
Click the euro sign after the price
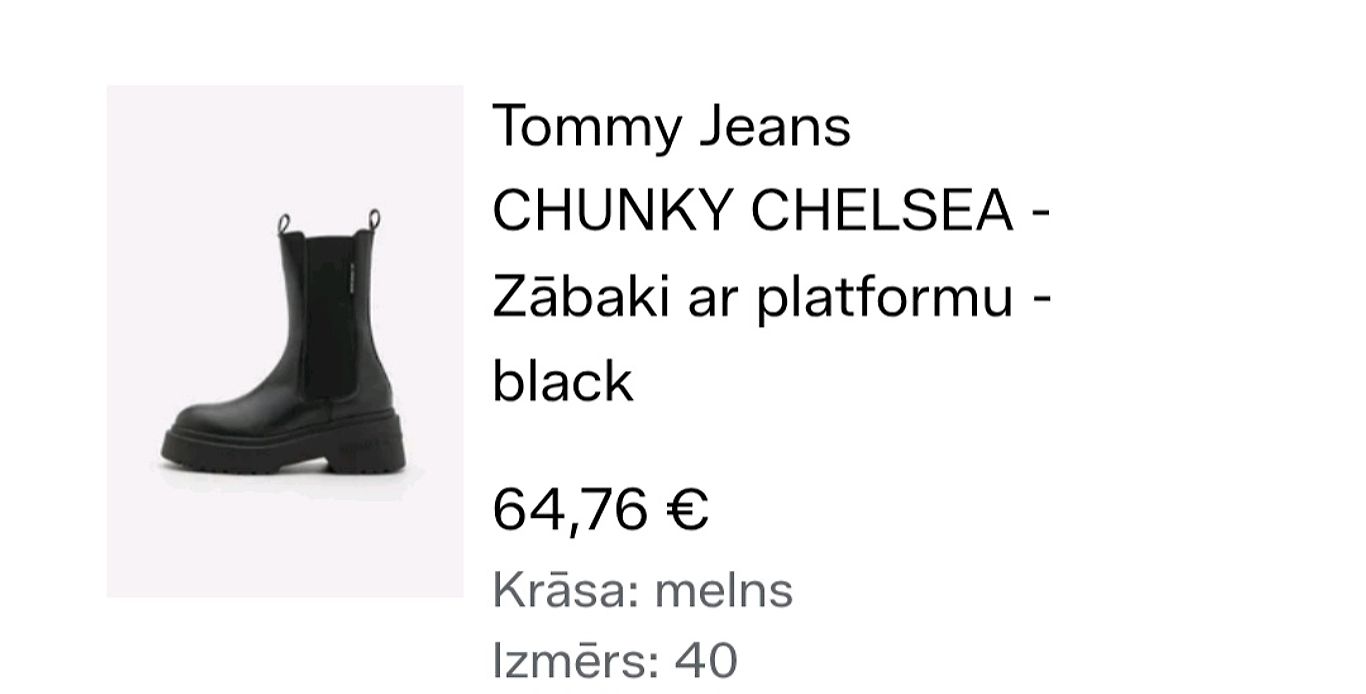click(686, 509)
